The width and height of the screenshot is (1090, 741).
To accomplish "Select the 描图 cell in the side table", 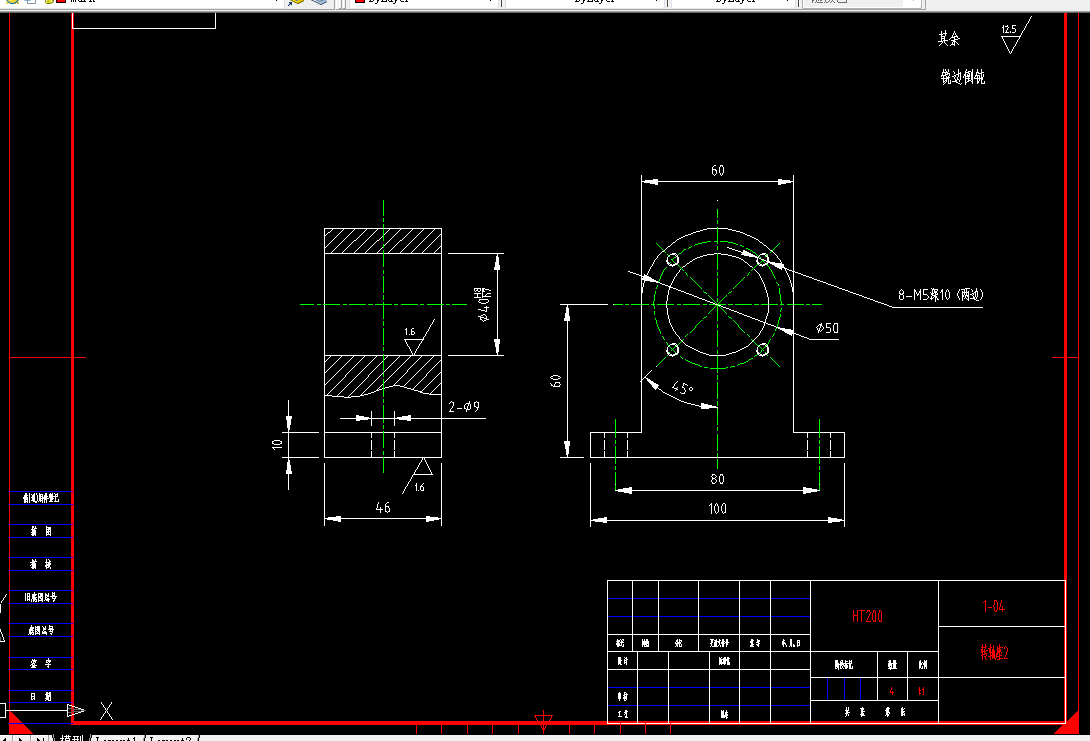I will 41,531.
